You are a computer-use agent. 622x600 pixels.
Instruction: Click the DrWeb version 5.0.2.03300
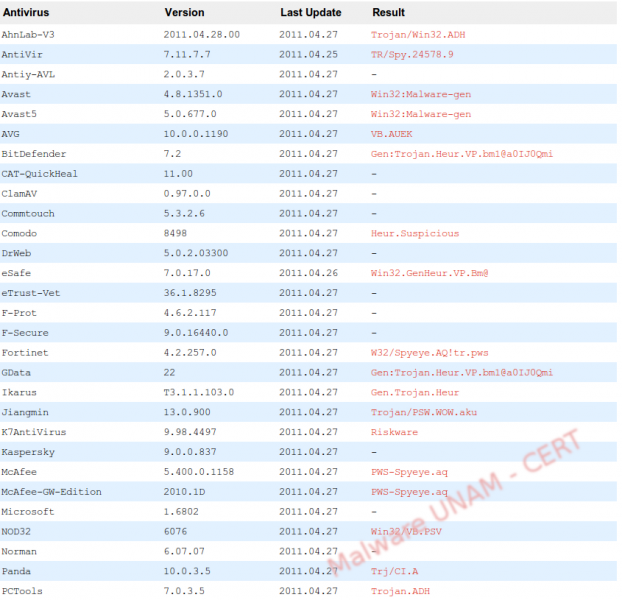(x=196, y=253)
